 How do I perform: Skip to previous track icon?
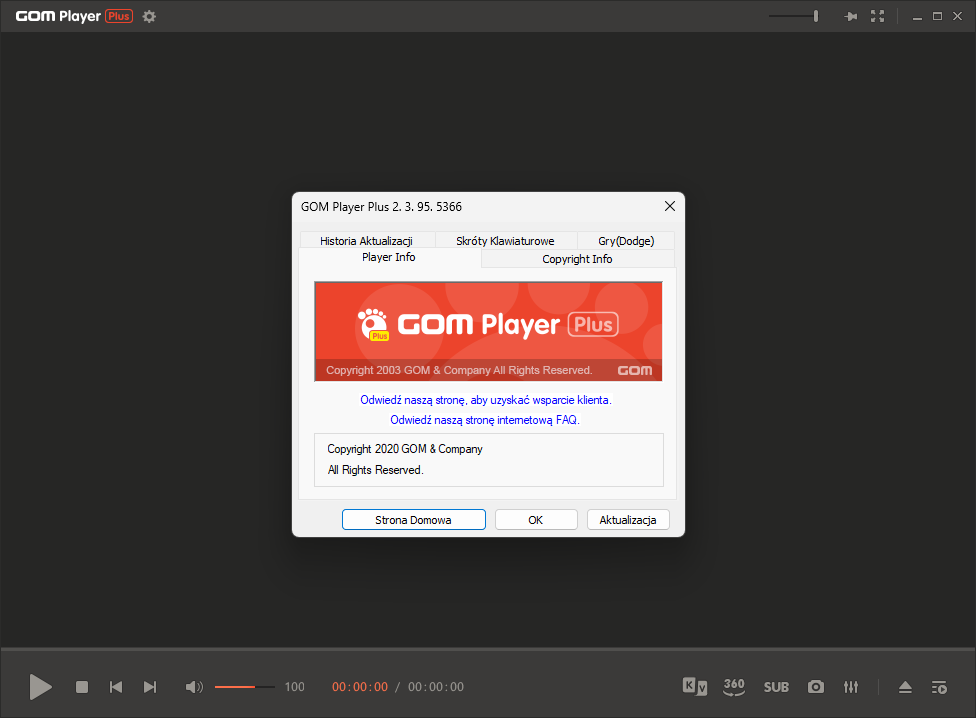(x=116, y=687)
